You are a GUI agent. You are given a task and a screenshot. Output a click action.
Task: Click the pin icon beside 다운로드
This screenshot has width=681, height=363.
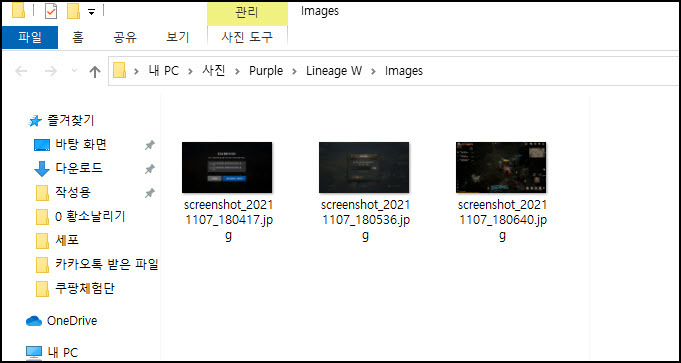click(150, 169)
